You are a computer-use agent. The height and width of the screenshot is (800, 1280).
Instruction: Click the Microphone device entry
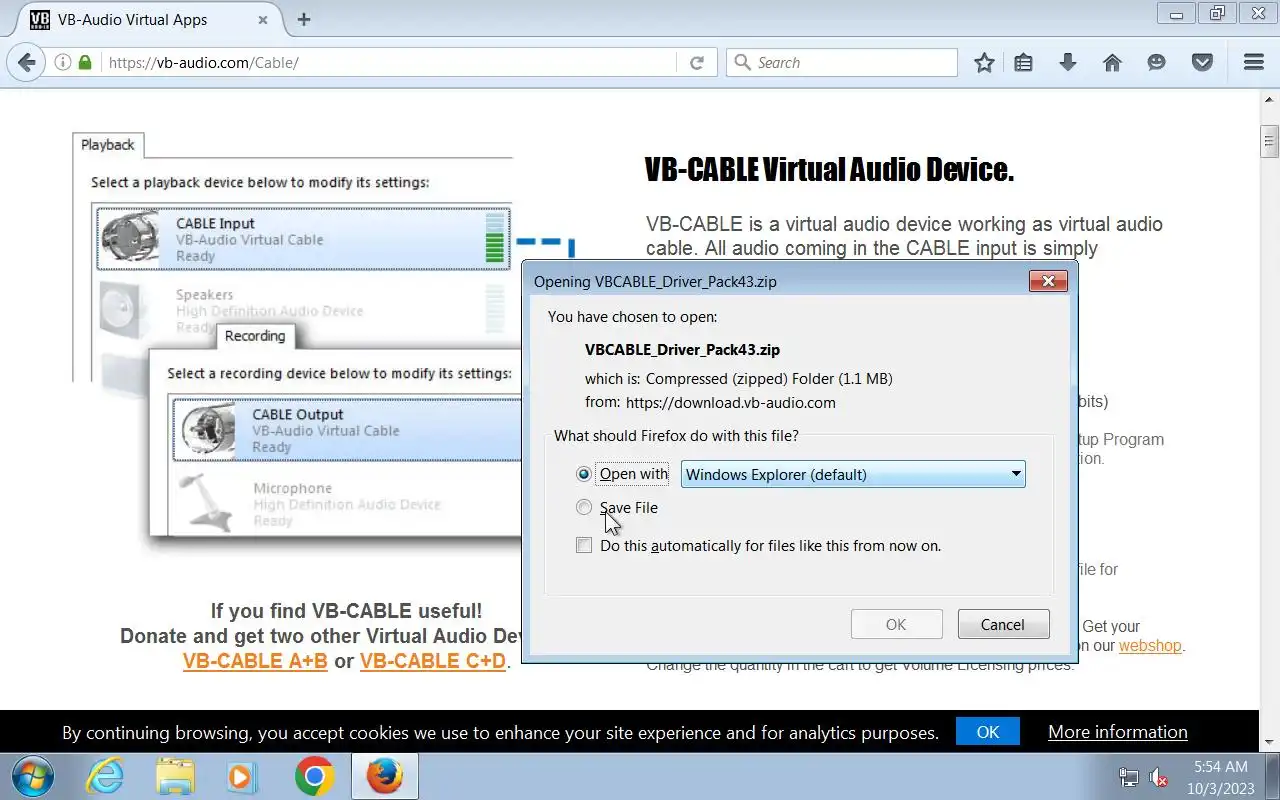coord(347,504)
